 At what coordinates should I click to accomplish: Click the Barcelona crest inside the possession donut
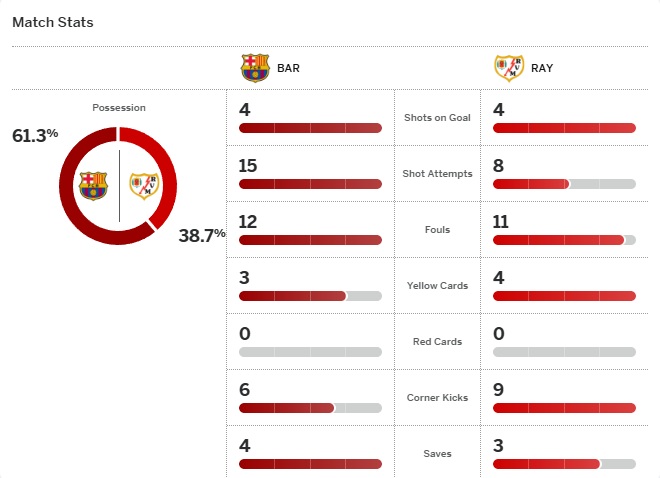click(93, 185)
